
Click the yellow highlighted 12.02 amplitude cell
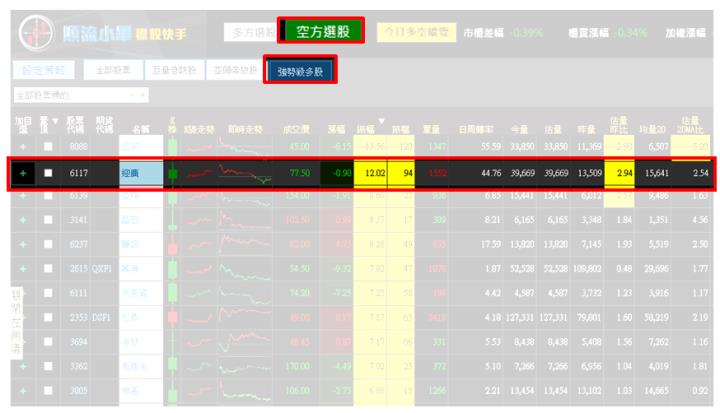370,173
